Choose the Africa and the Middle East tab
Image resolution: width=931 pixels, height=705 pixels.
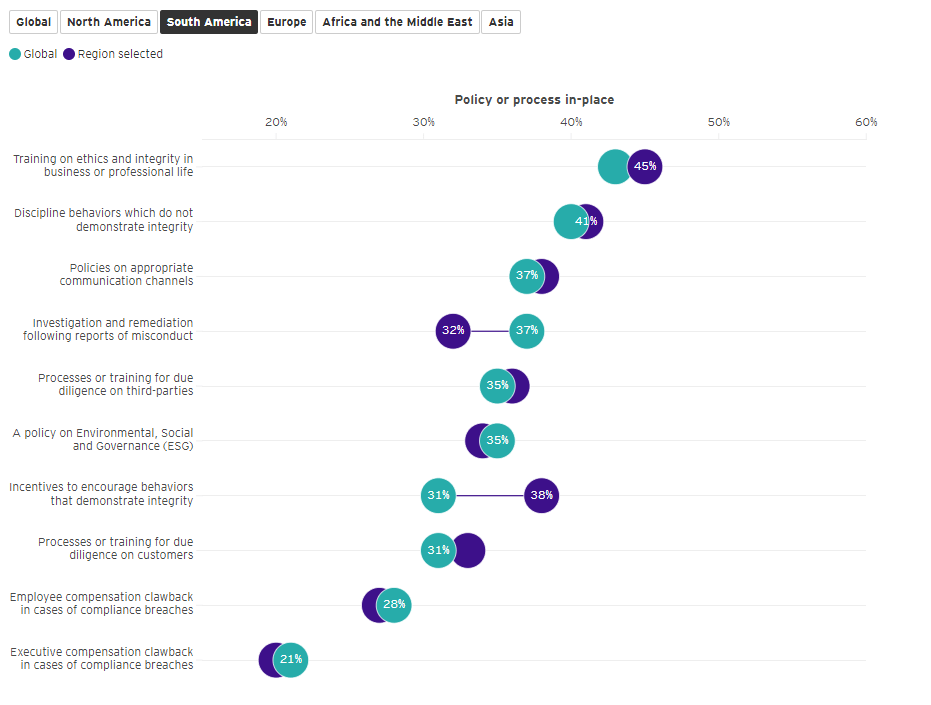point(397,22)
